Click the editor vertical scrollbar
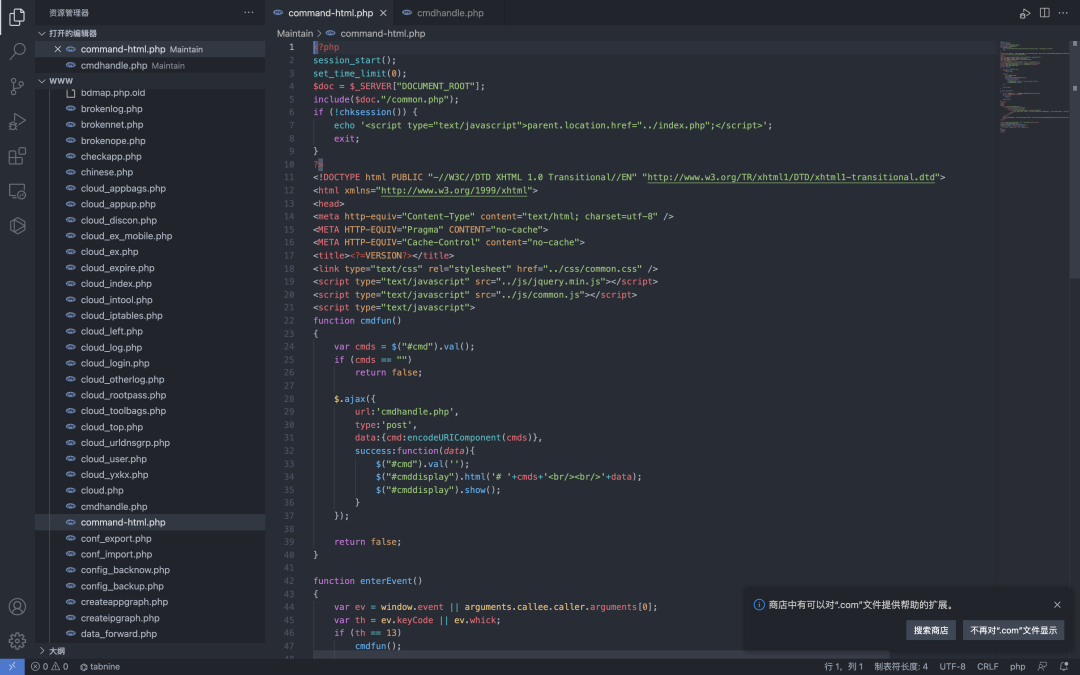The image size is (1080, 675). point(1074,158)
